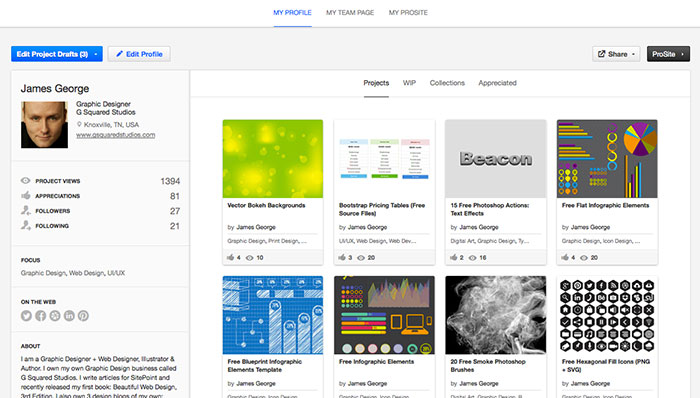Click views eye icon on Bootstrap Pricing Tables card
The width and height of the screenshot is (700, 398).
pyautogui.click(x=361, y=257)
